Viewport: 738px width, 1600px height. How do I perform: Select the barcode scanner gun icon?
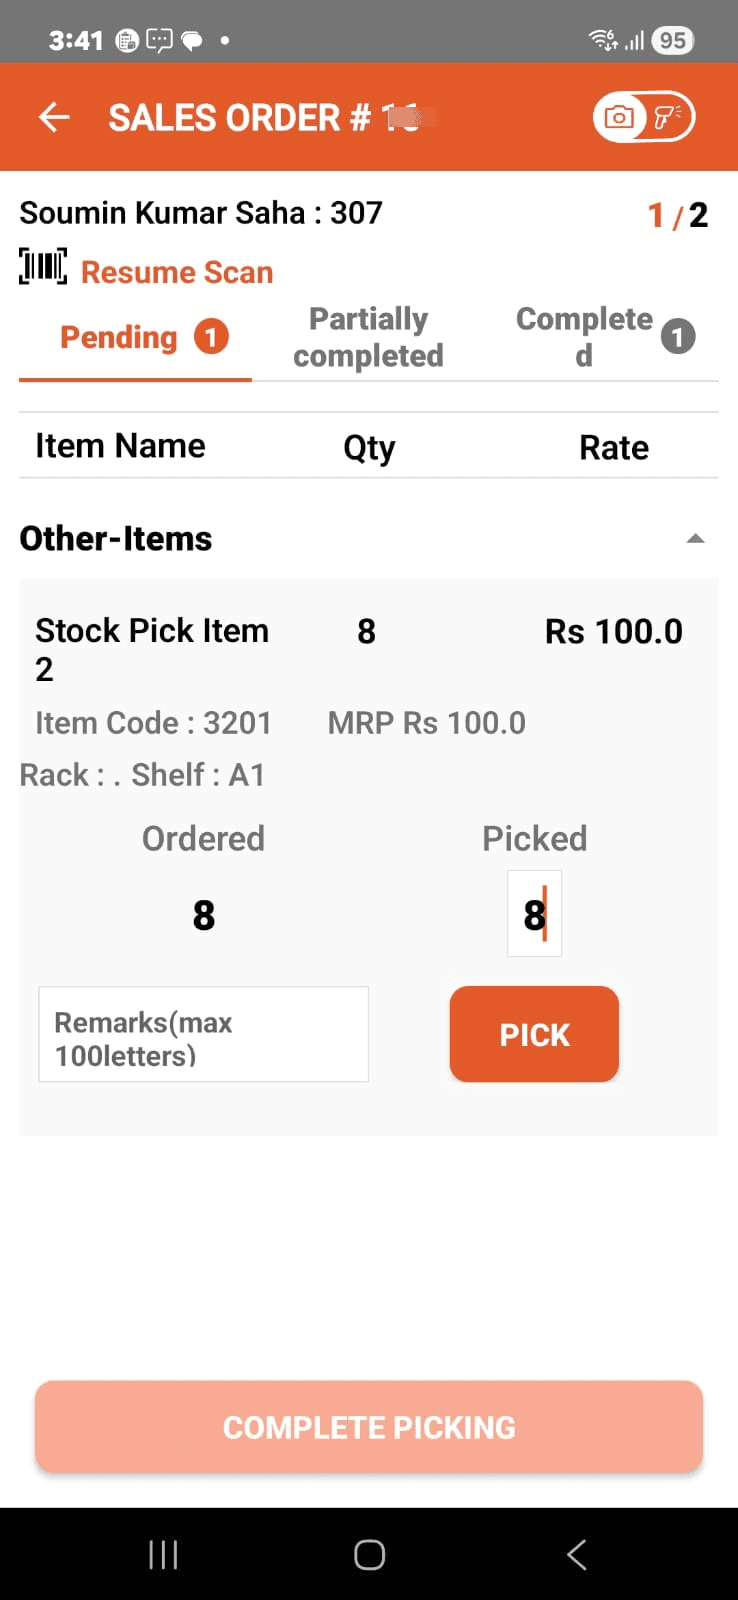coord(667,118)
